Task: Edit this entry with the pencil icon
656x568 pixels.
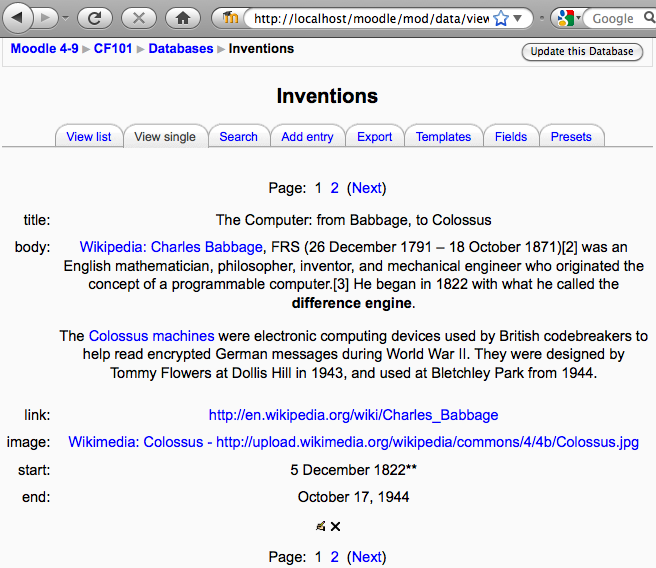Action: tap(320, 526)
